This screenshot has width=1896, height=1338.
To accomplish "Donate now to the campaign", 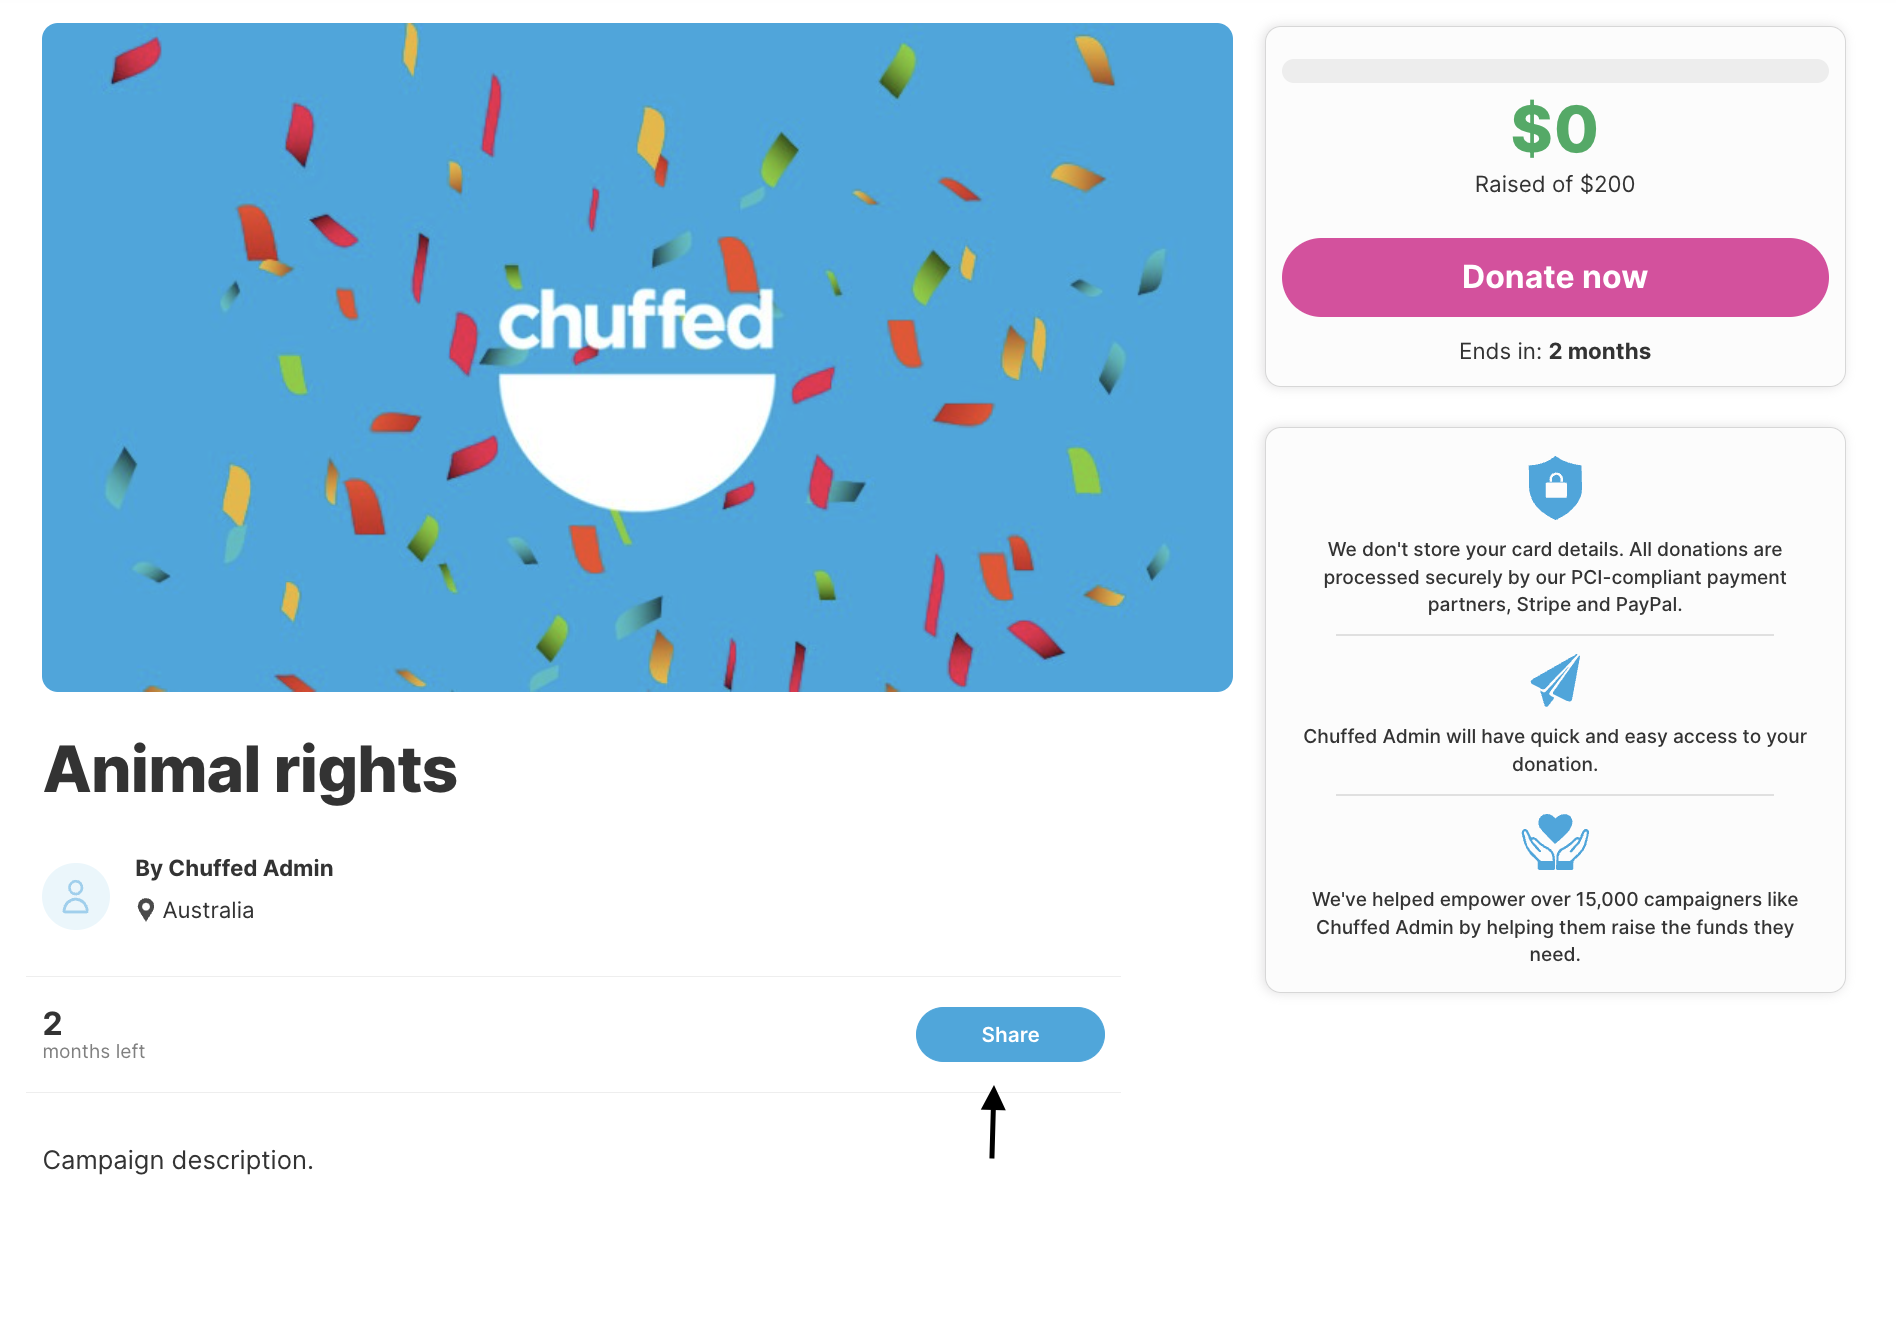I will (x=1555, y=277).
